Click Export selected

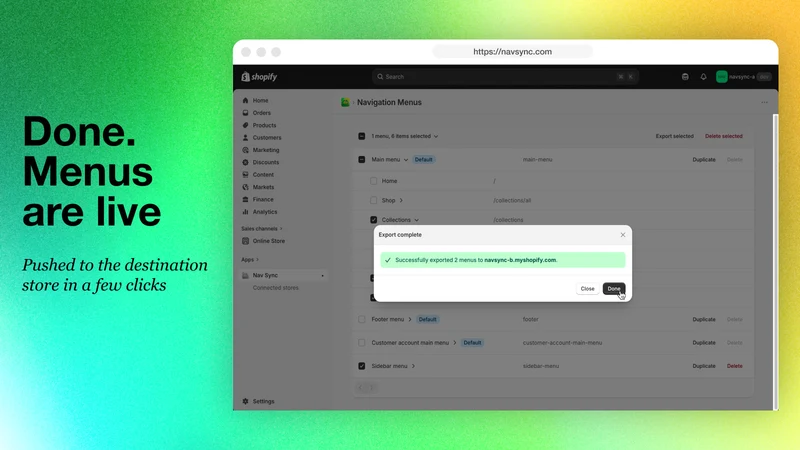(674, 136)
